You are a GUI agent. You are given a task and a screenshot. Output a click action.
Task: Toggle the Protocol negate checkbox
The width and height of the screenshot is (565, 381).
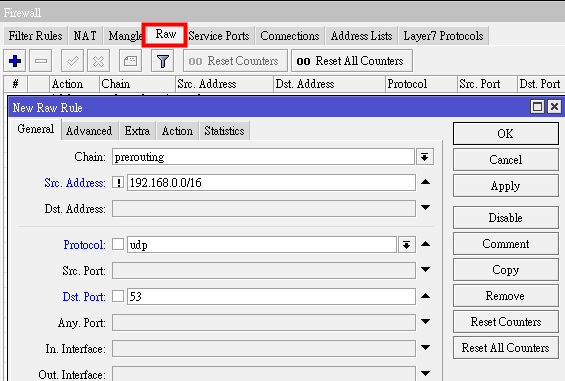click(x=118, y=244)
